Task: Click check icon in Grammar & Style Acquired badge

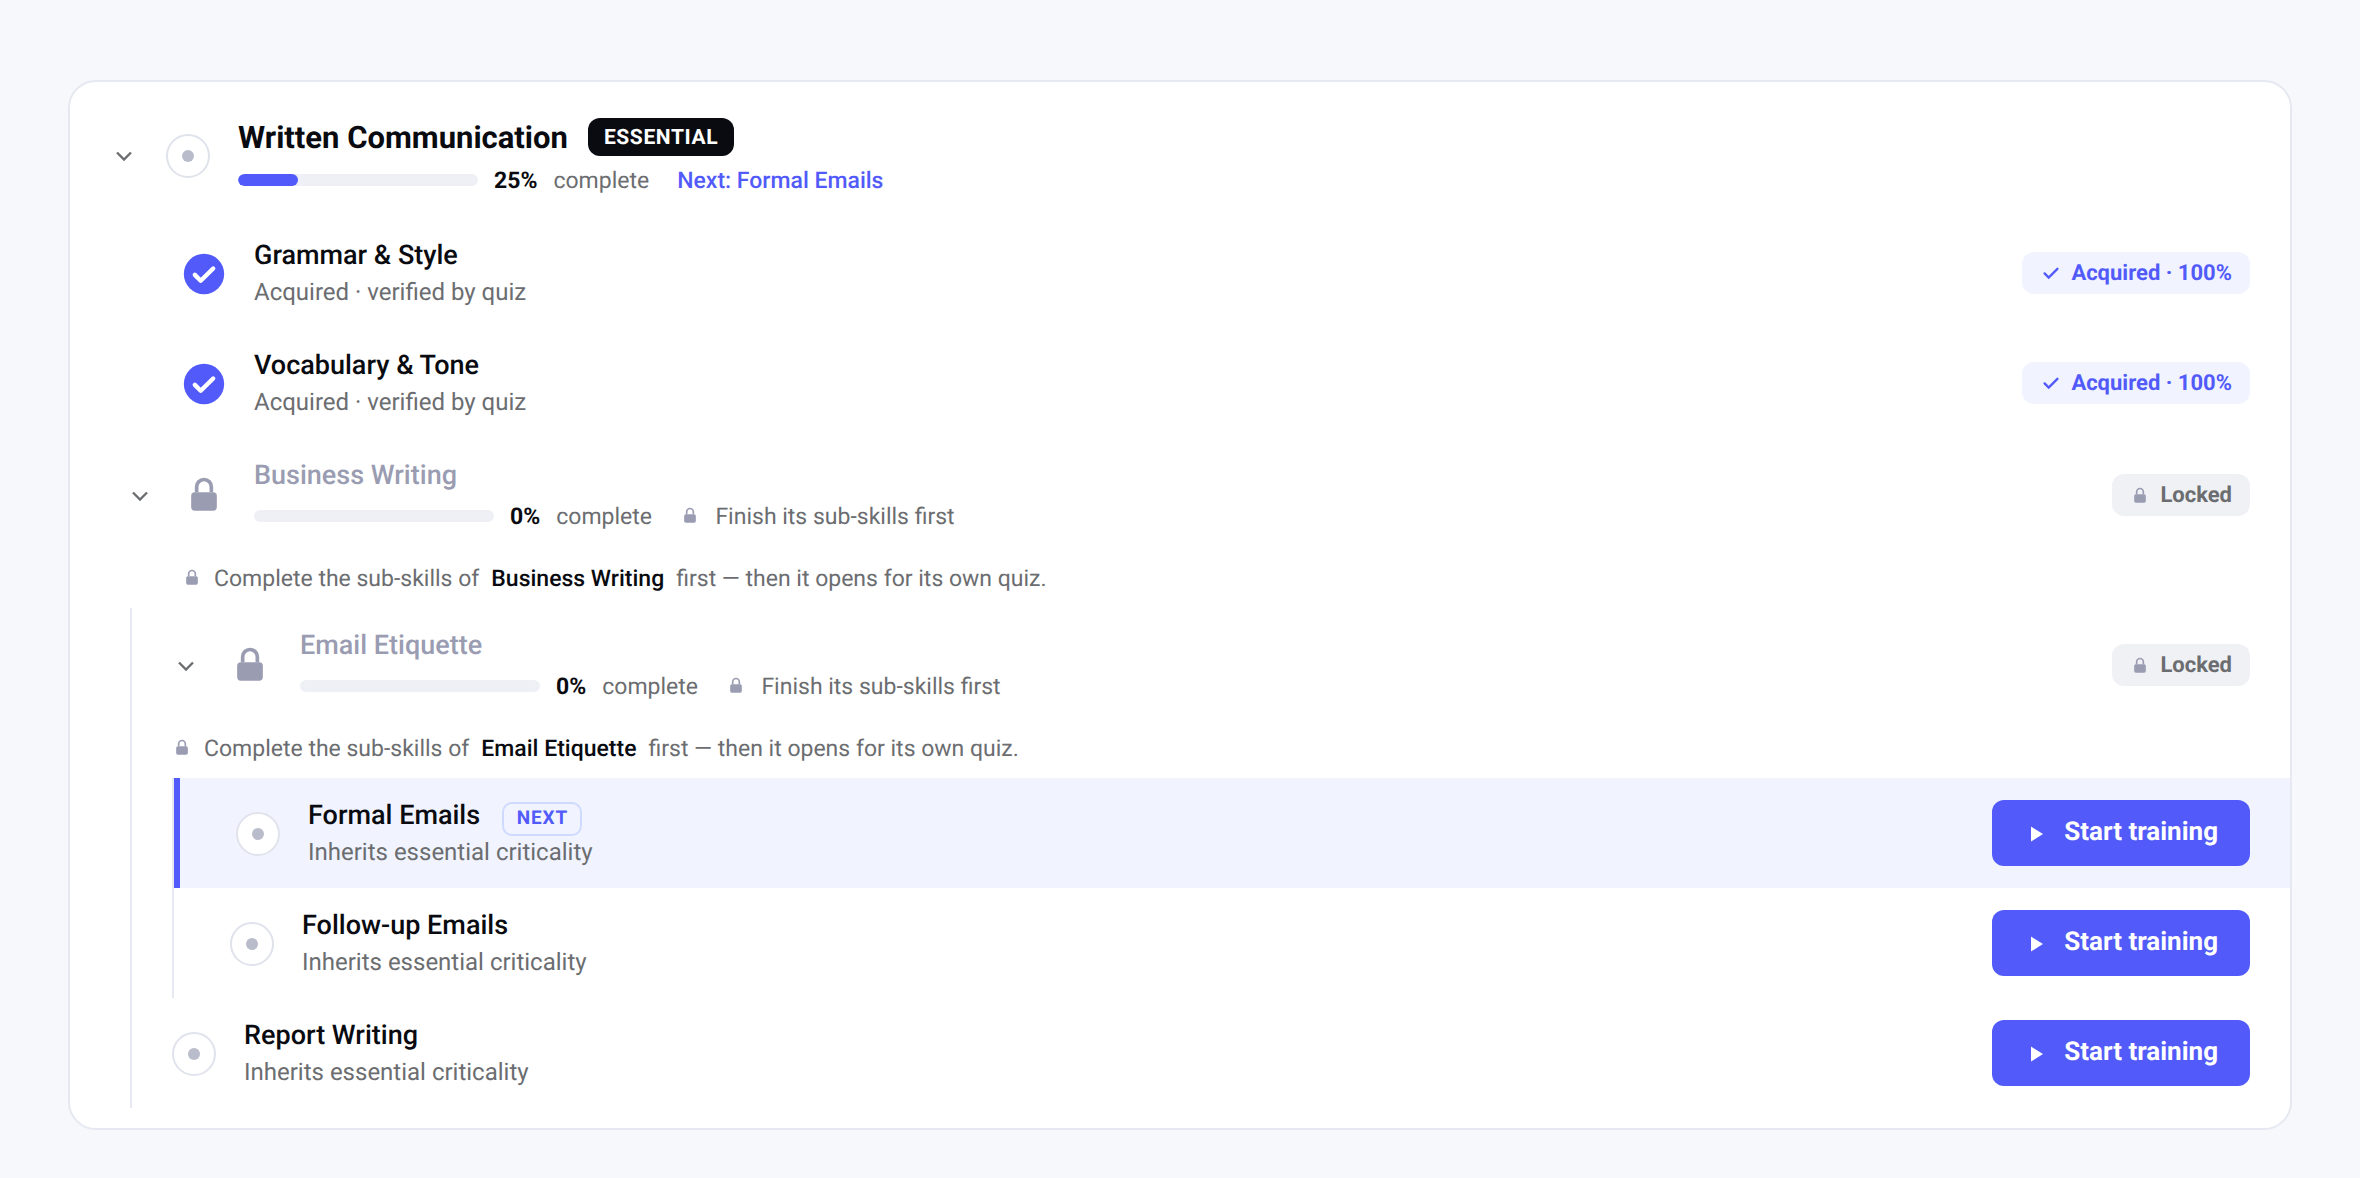Action: click(2051, 273)
